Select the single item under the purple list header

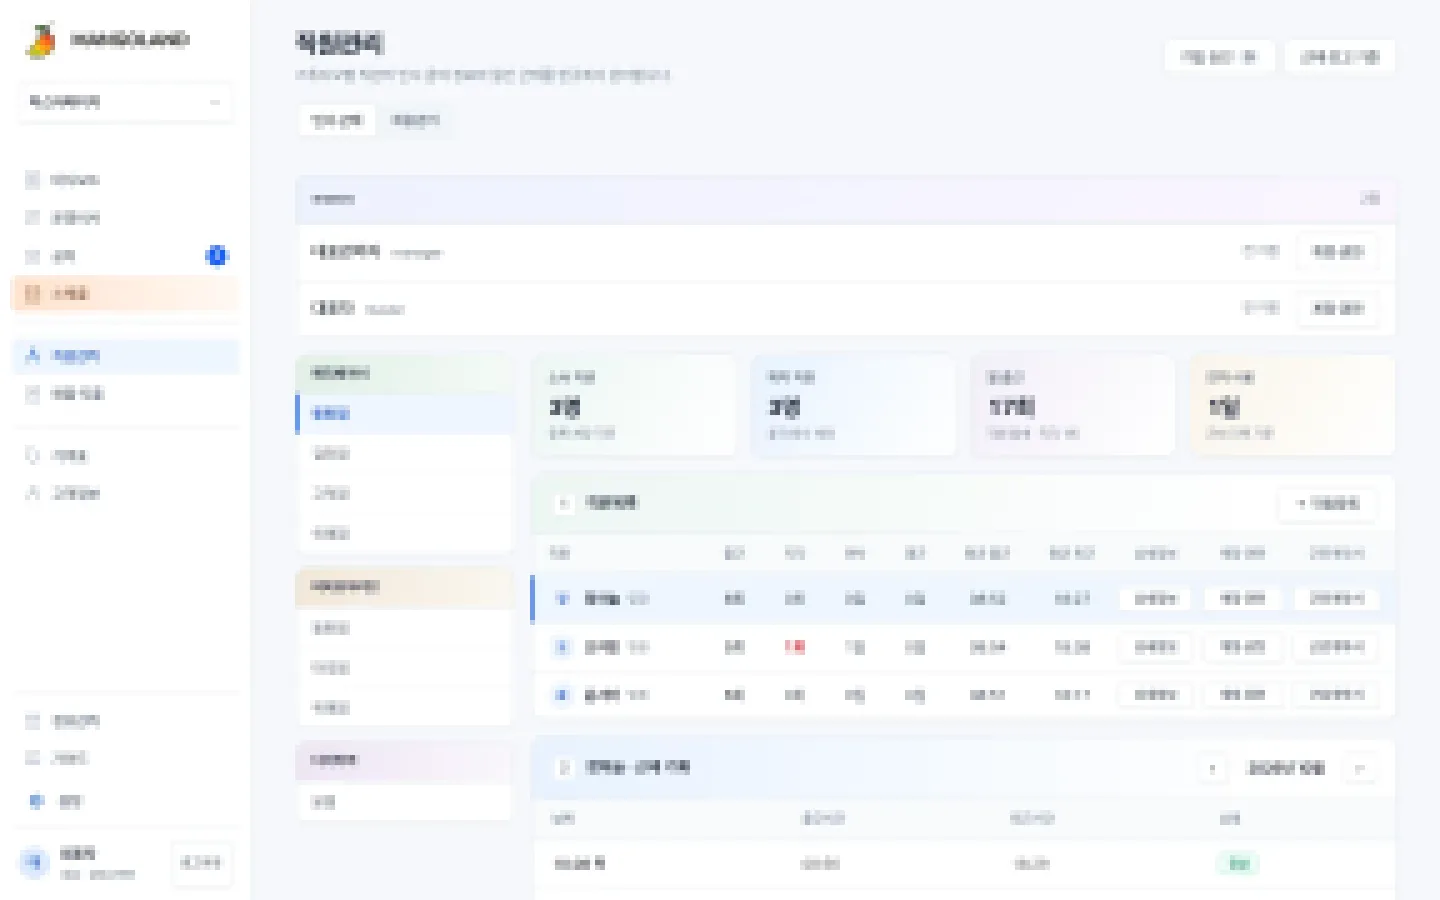(x=404, y=802)
